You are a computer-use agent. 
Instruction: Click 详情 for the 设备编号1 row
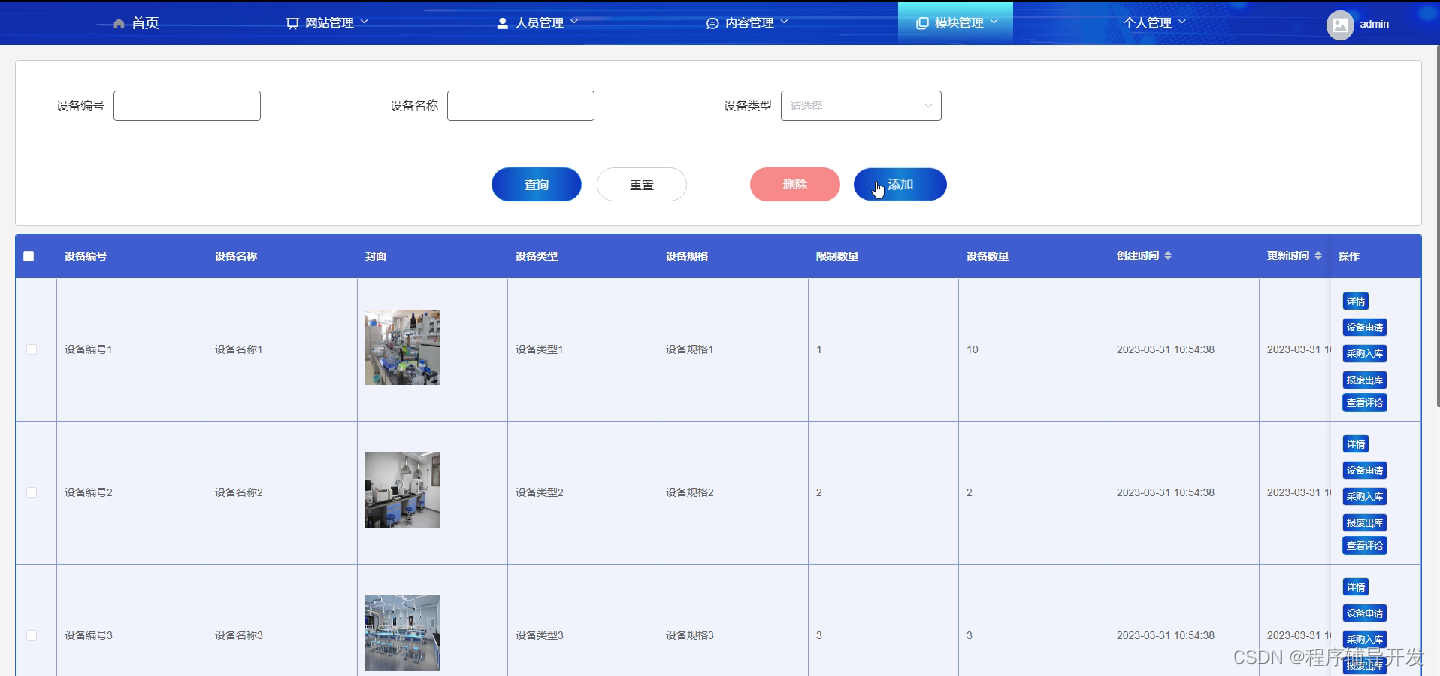[x=1356, y=302]
